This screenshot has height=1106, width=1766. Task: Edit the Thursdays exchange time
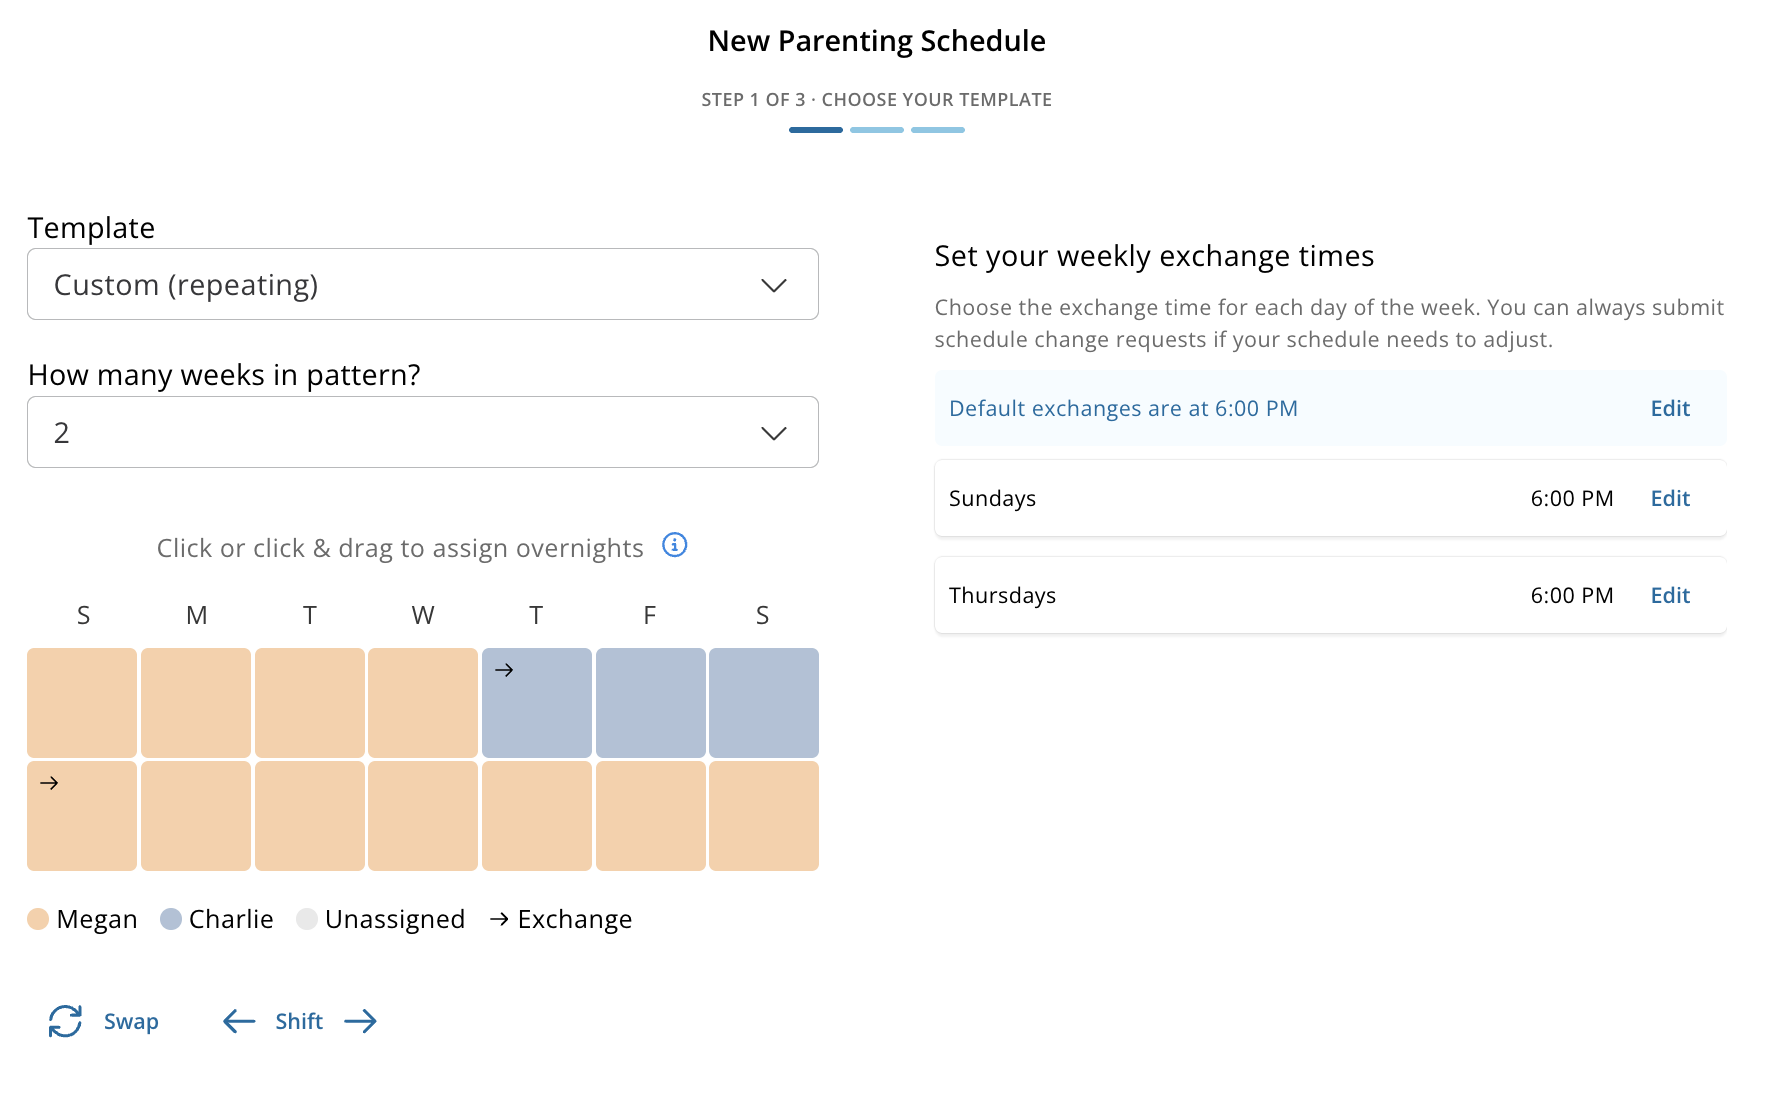pos(1670,595)
